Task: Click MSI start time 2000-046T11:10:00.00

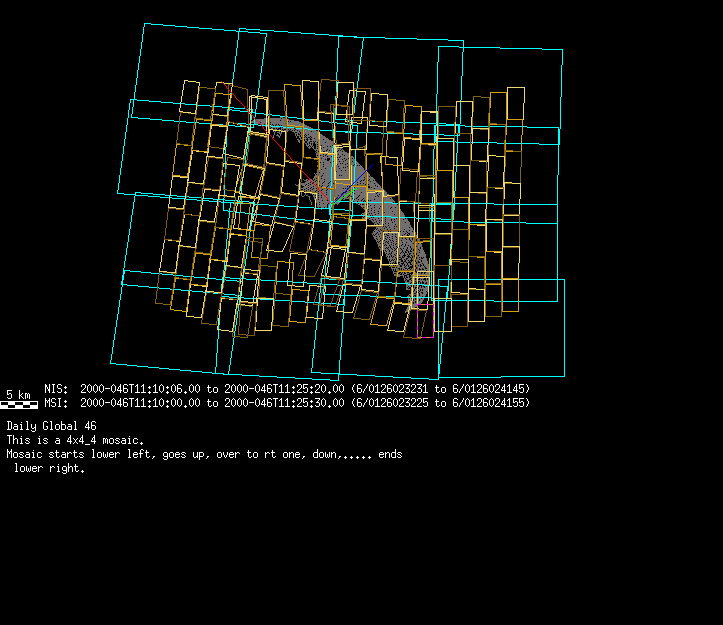Action: (140, 403)
